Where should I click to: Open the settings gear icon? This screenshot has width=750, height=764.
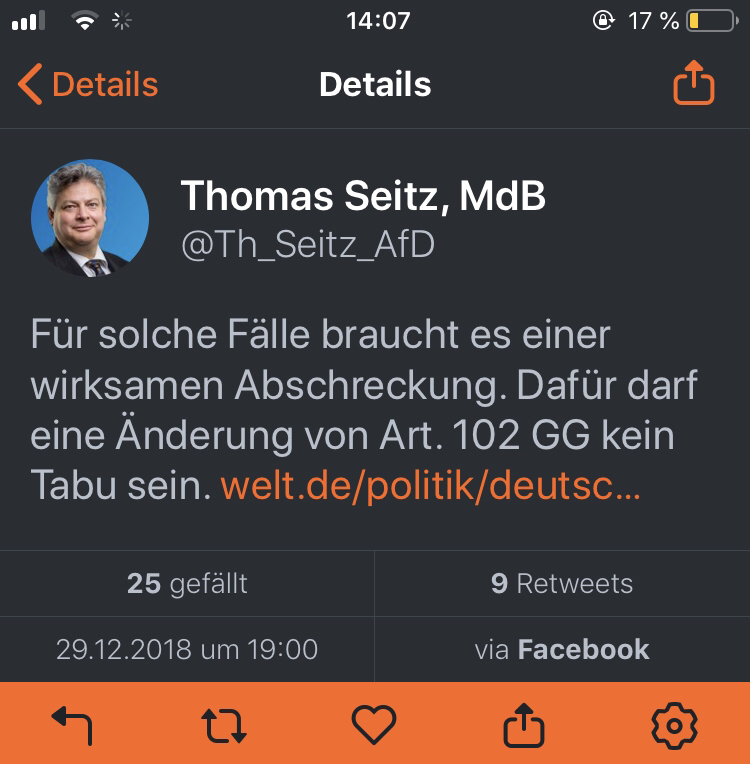click(674, 724)
